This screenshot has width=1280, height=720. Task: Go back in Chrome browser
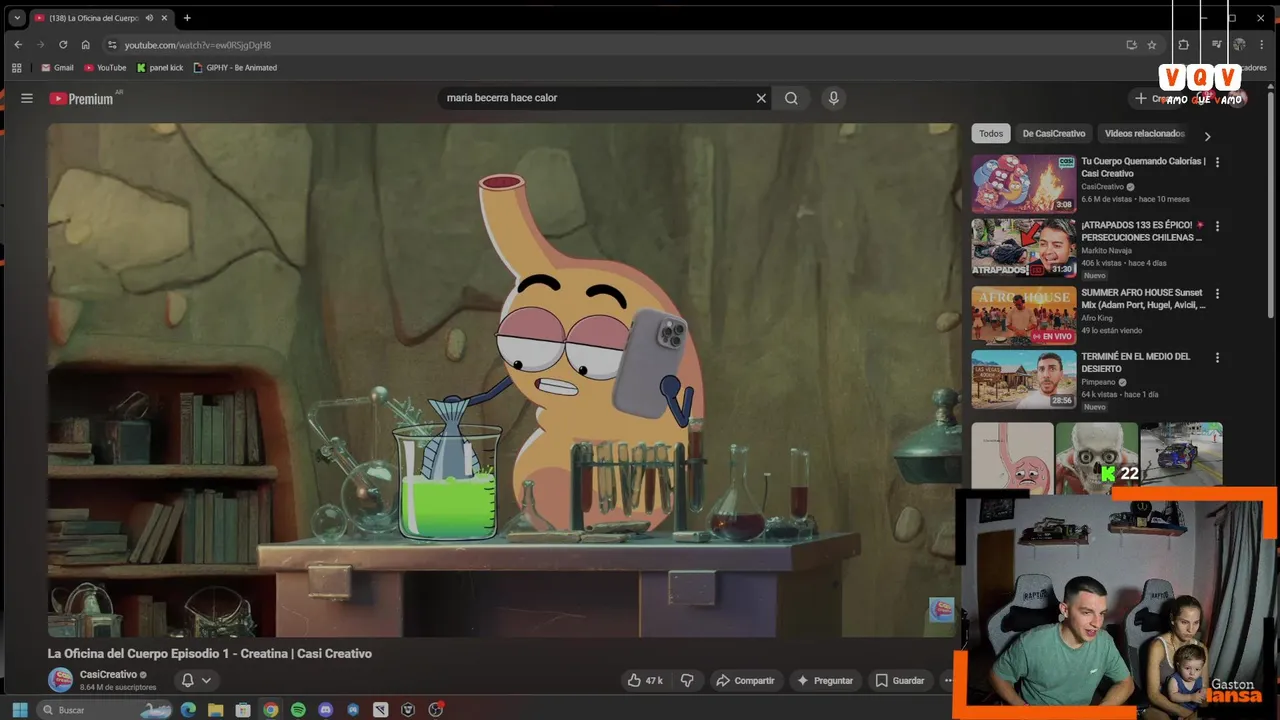tap(18, 45)
